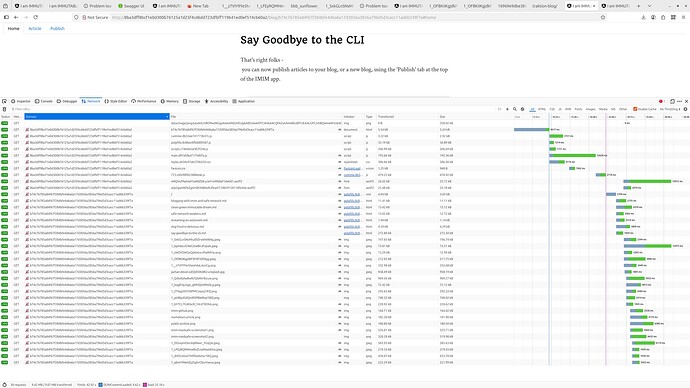Open the performance analysis stopwatch icon
The width and height of the screenshot is (690, 388).
[x=4, y=384]
